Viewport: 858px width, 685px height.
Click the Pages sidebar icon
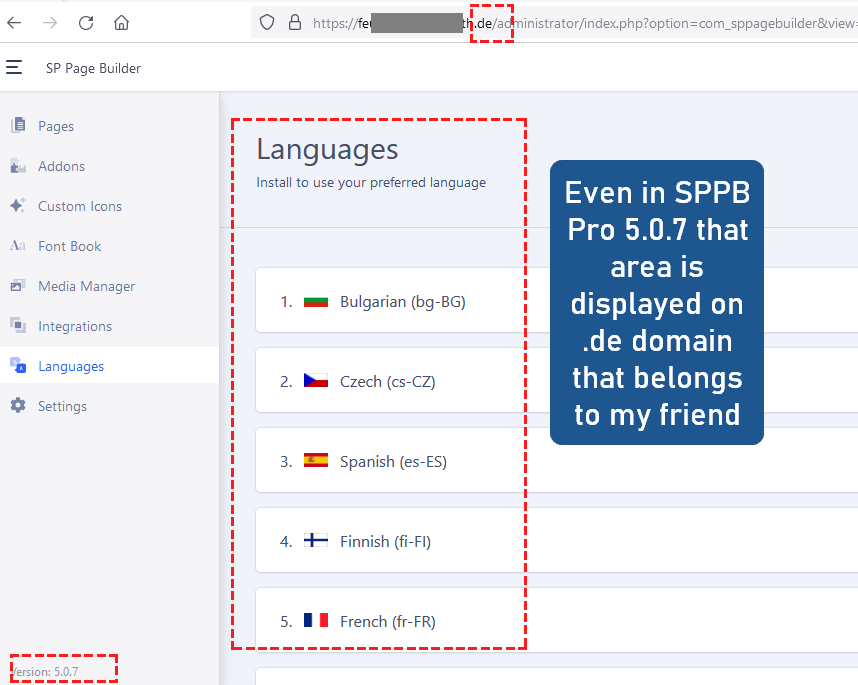tap(18, 126)
